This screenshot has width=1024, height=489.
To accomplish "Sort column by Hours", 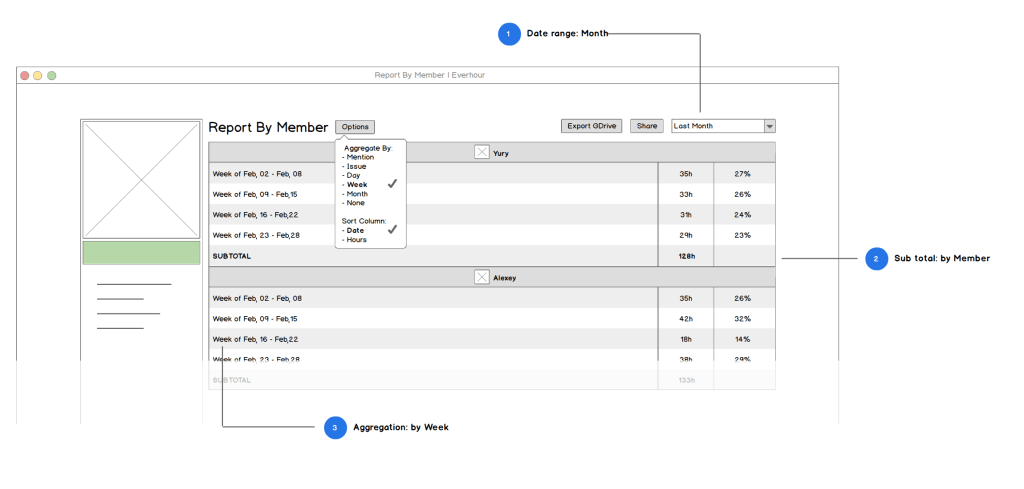I will click(356, 240).
